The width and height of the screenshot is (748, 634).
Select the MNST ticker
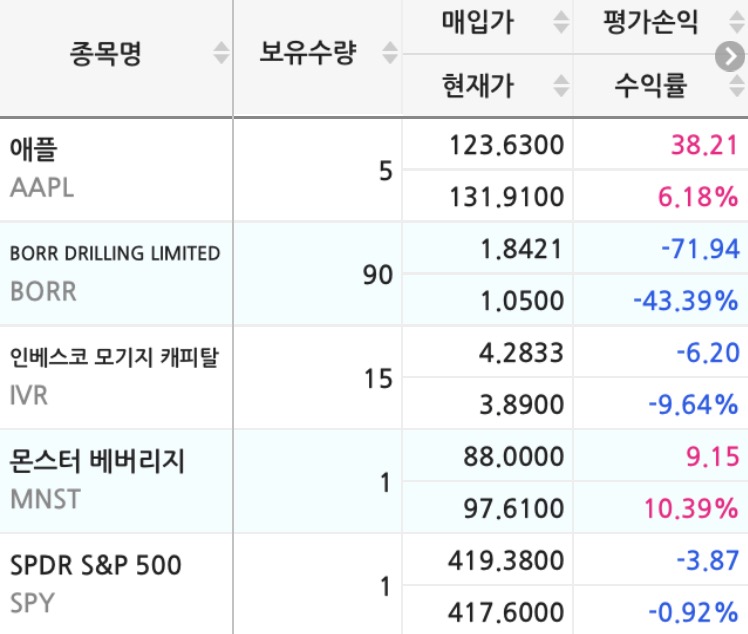coord(45,499)
